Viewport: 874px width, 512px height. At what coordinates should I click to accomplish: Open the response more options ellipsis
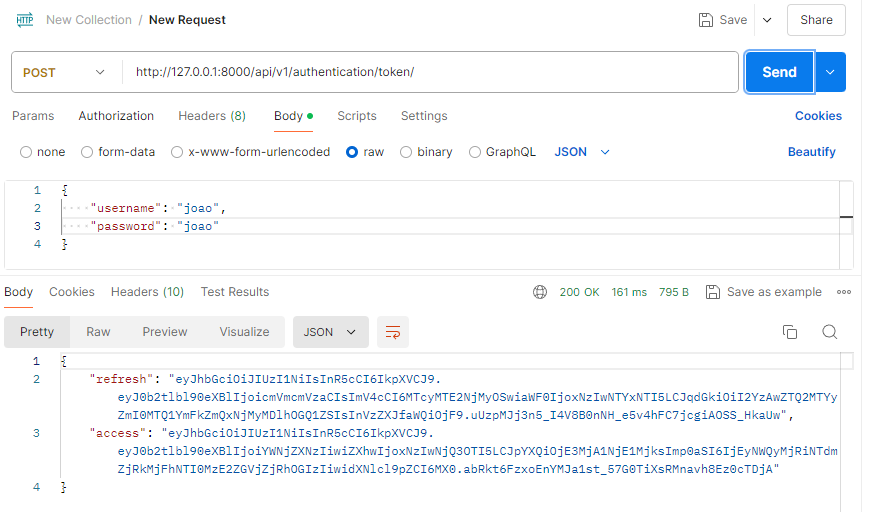(844, 292)
